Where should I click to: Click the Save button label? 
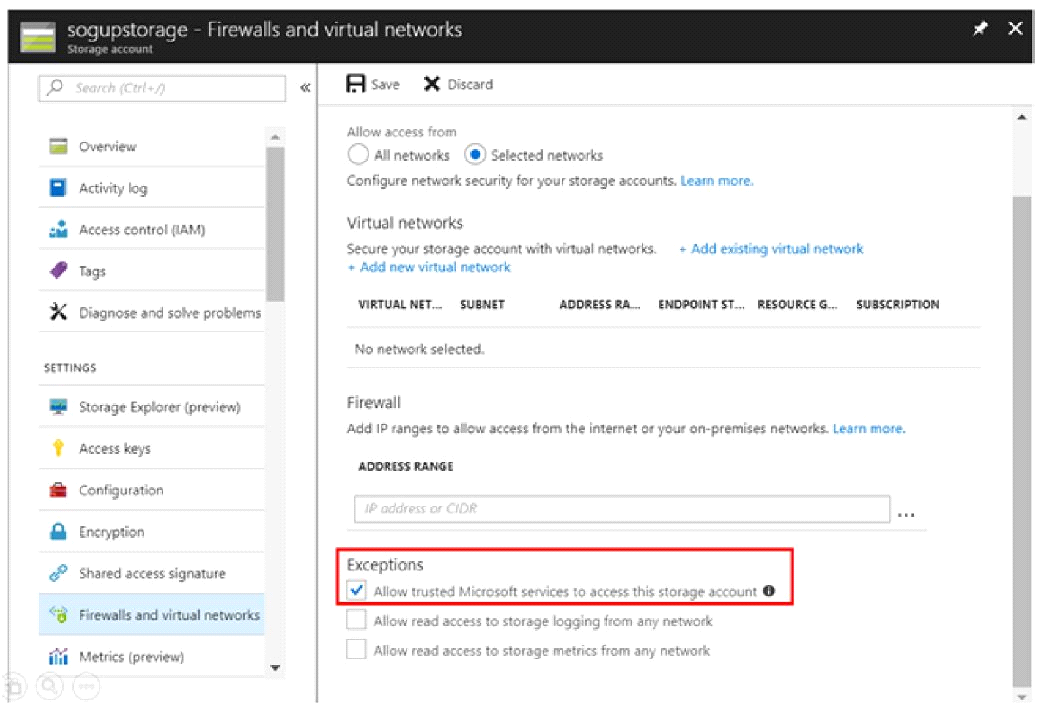point(385,85)
